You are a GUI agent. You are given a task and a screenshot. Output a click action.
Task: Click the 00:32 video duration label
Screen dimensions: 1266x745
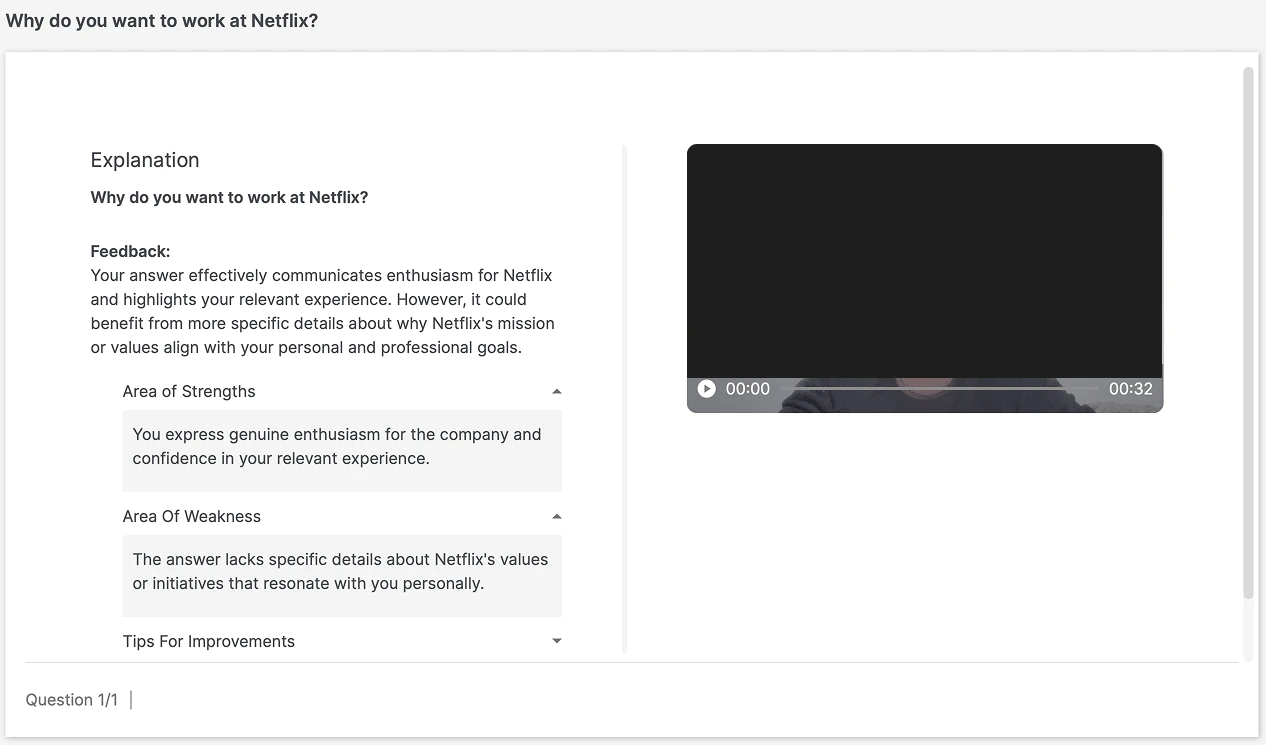pos(1130,389)
